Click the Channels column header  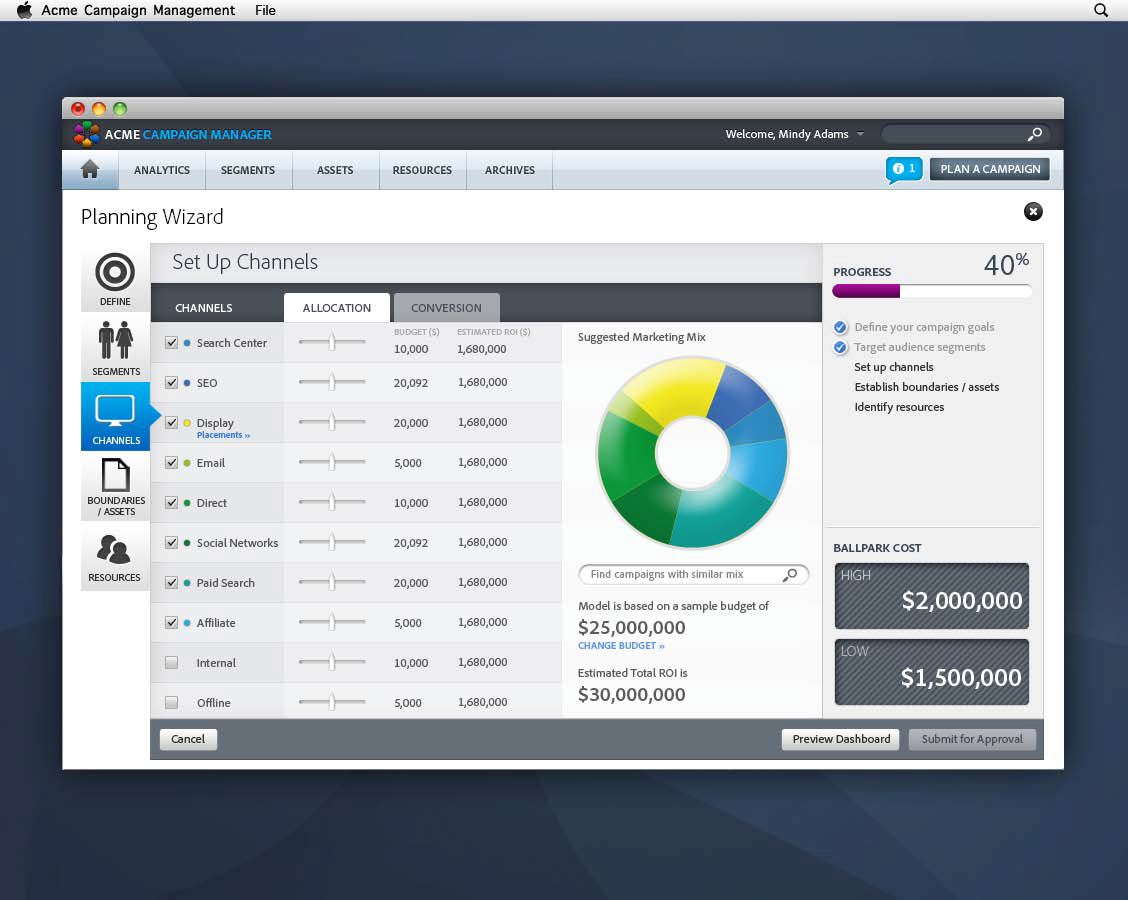click(204, 308)
